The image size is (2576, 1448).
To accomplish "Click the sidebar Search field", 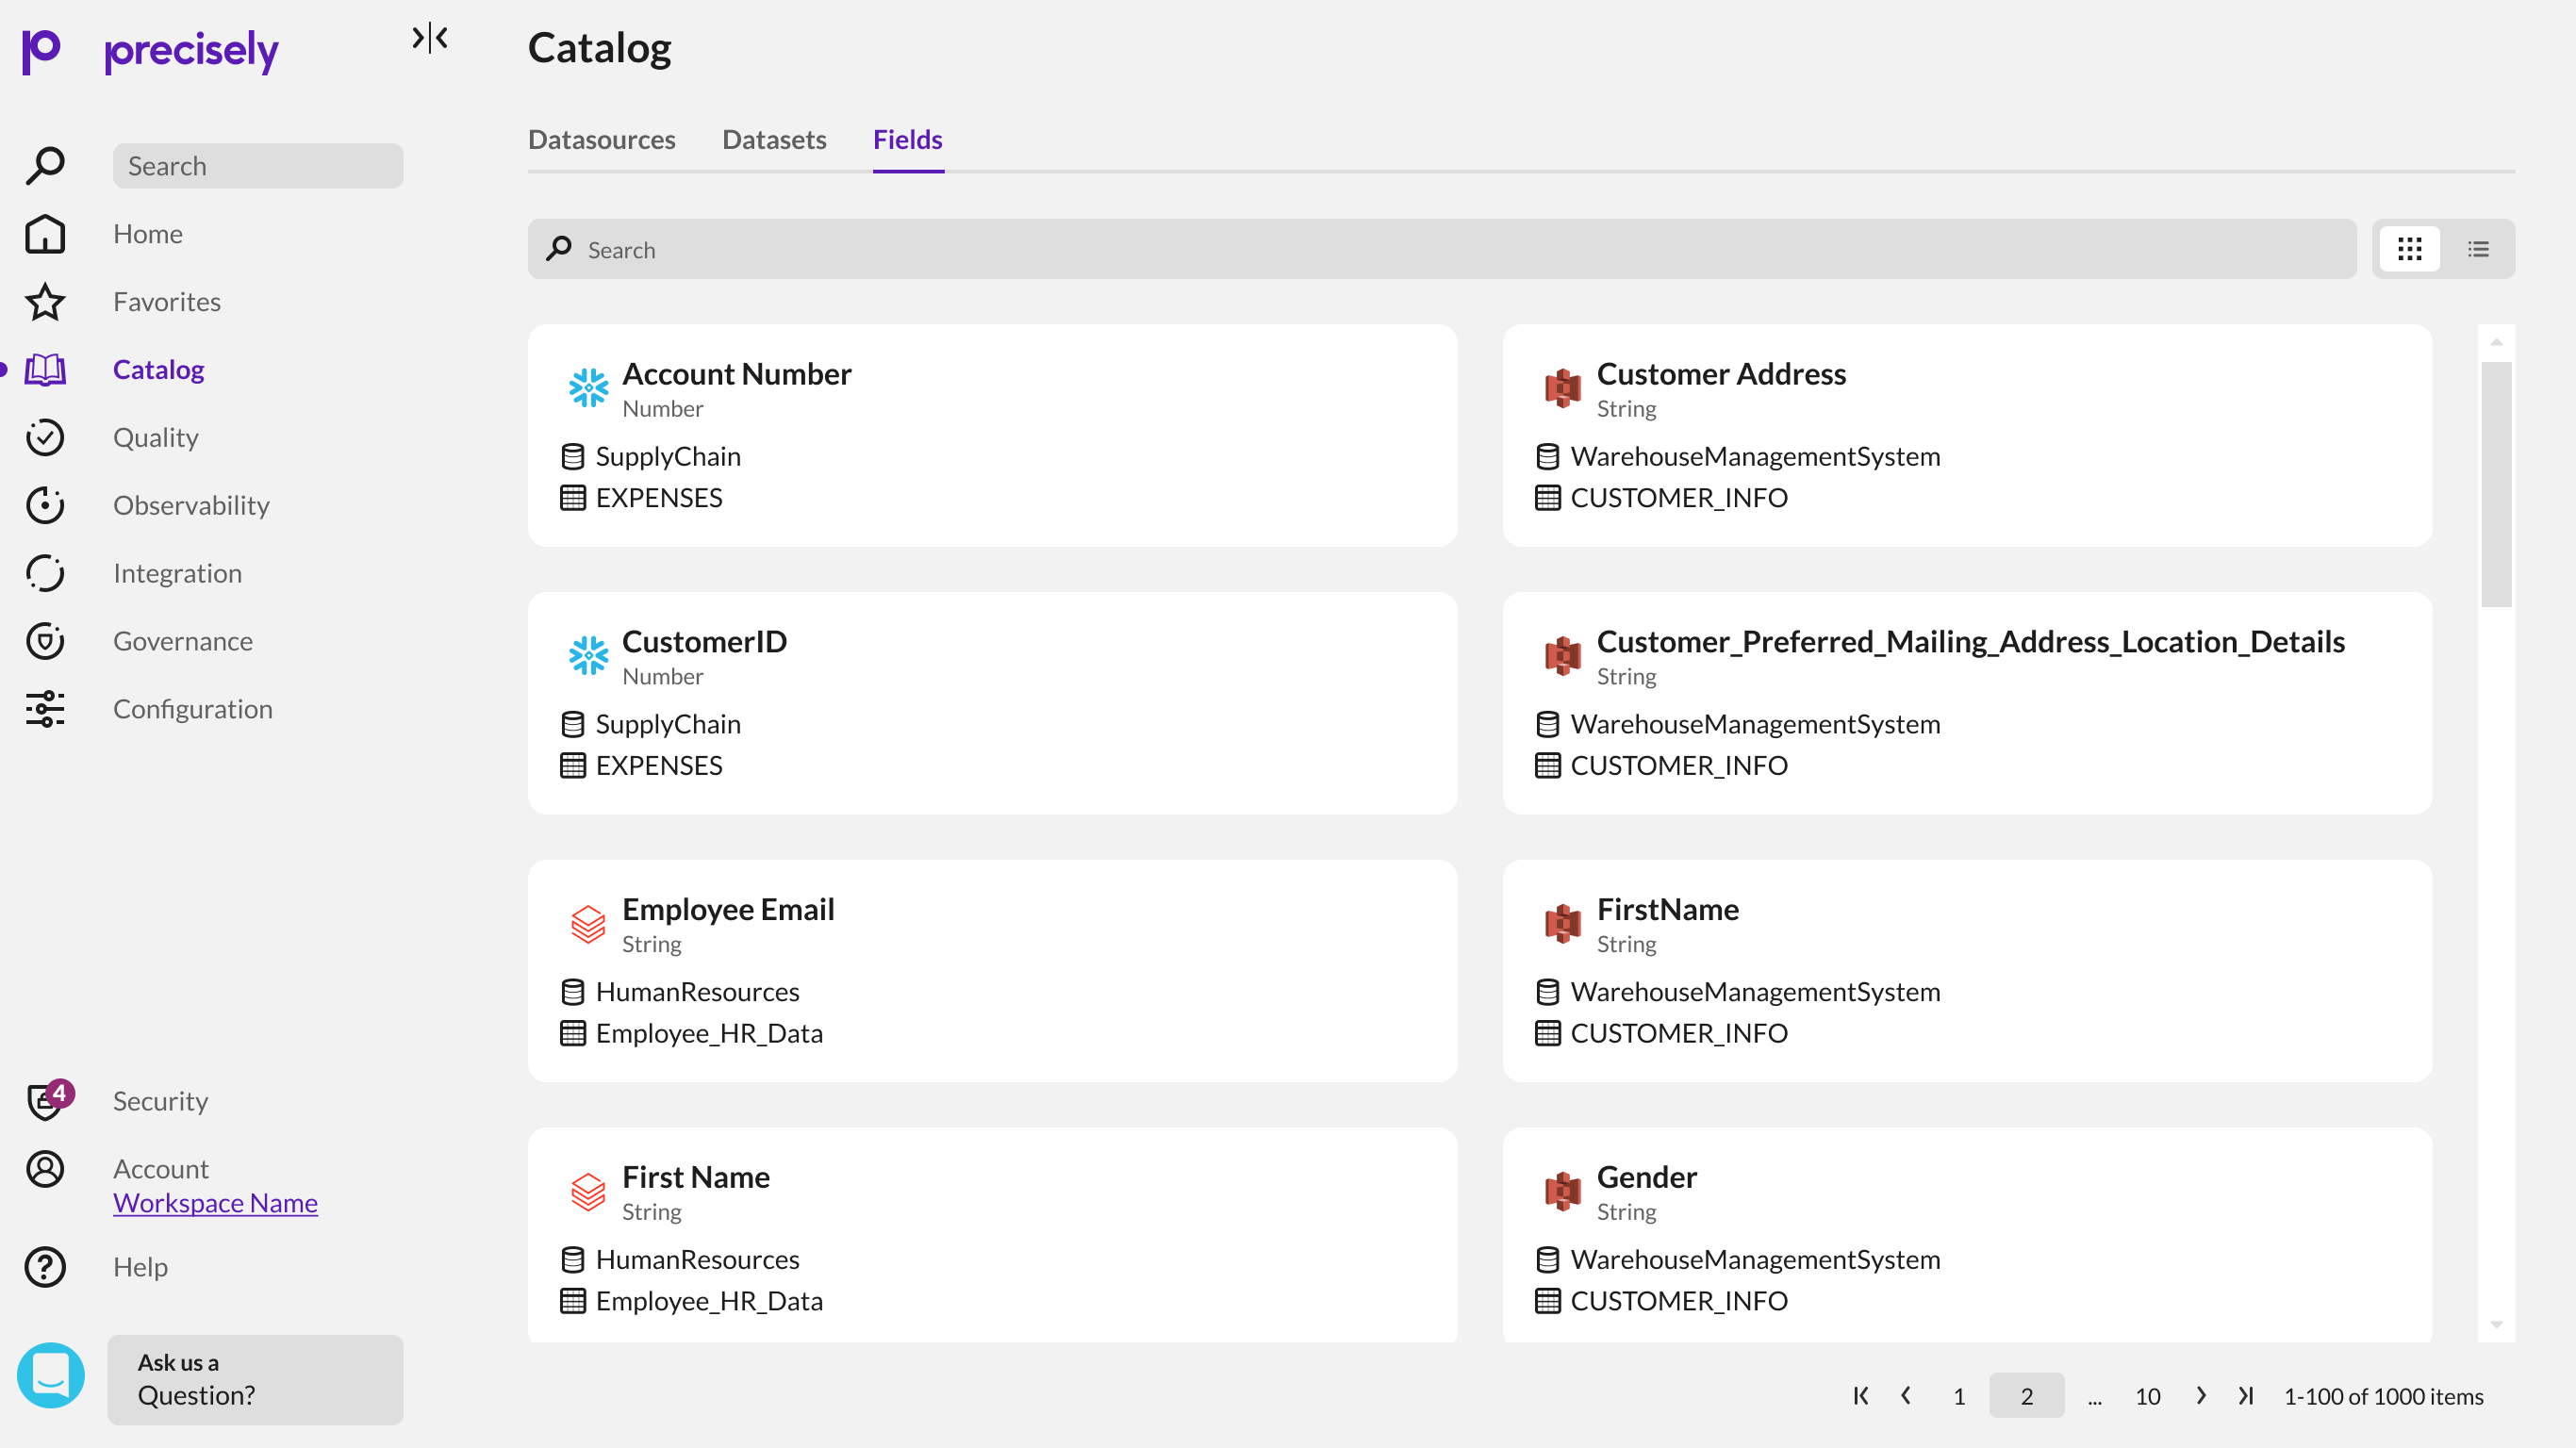I will click(x=258, y=166).
